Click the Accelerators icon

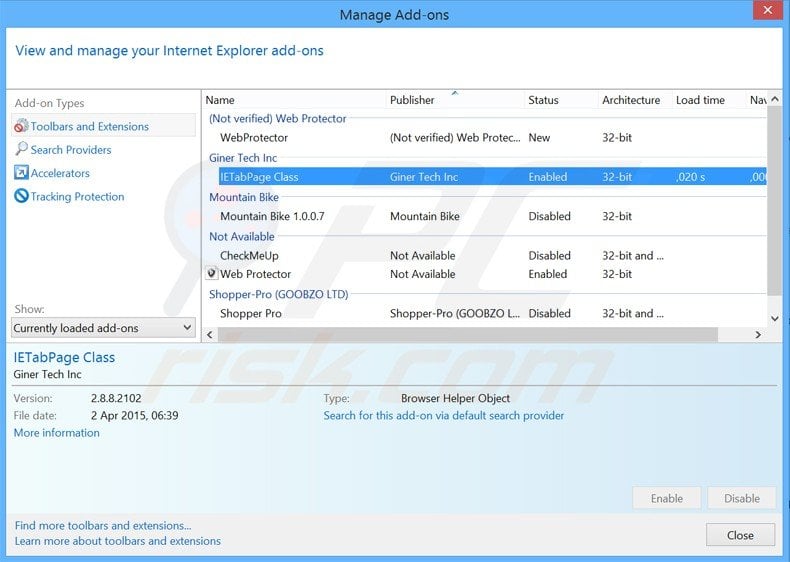pos(21,172)
